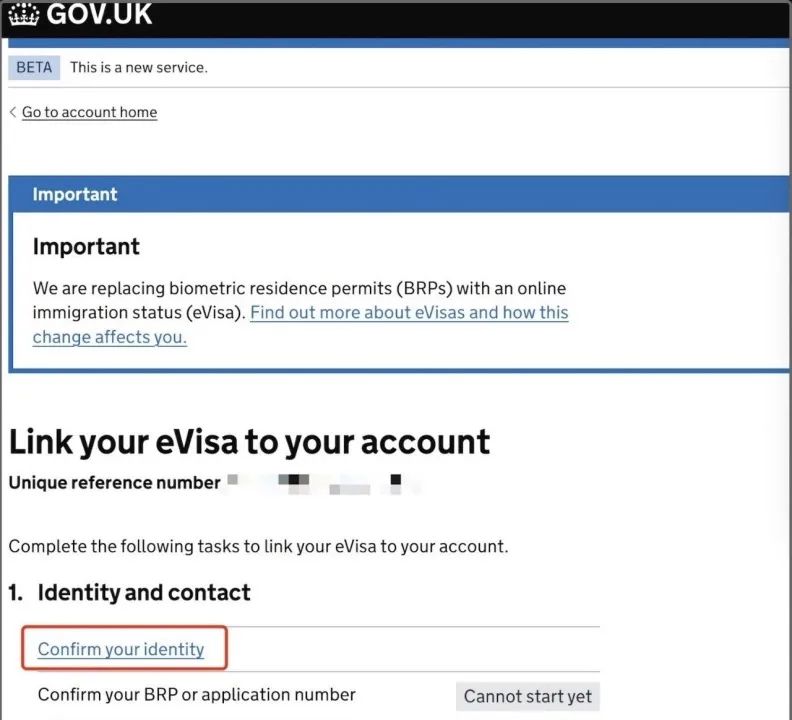This screenshot has height=720, width=792.
Task: Click the 'change affects you.' link text
Action: [x=110, y=337]
